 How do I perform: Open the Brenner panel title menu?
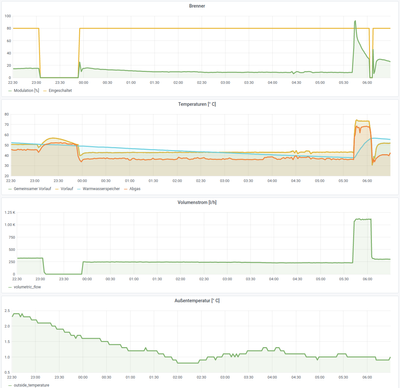197,6
